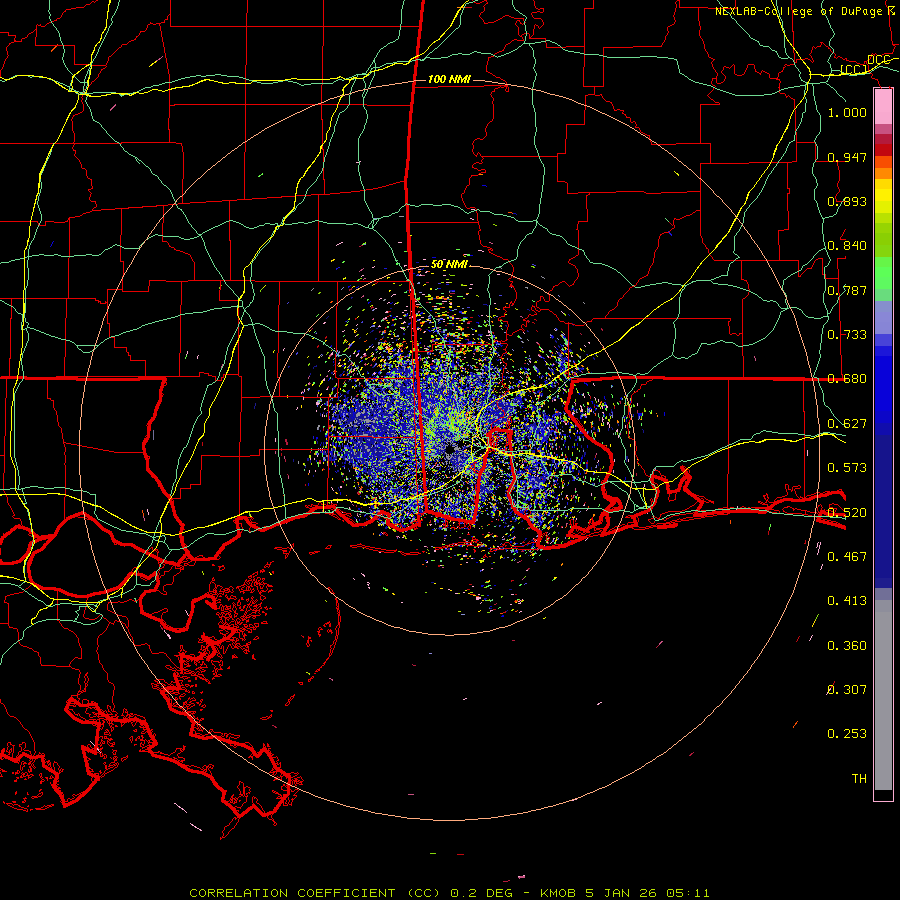Click the 0.733 color scale value
The height and width of the screenshot is (900, 900).
[847, 335]
